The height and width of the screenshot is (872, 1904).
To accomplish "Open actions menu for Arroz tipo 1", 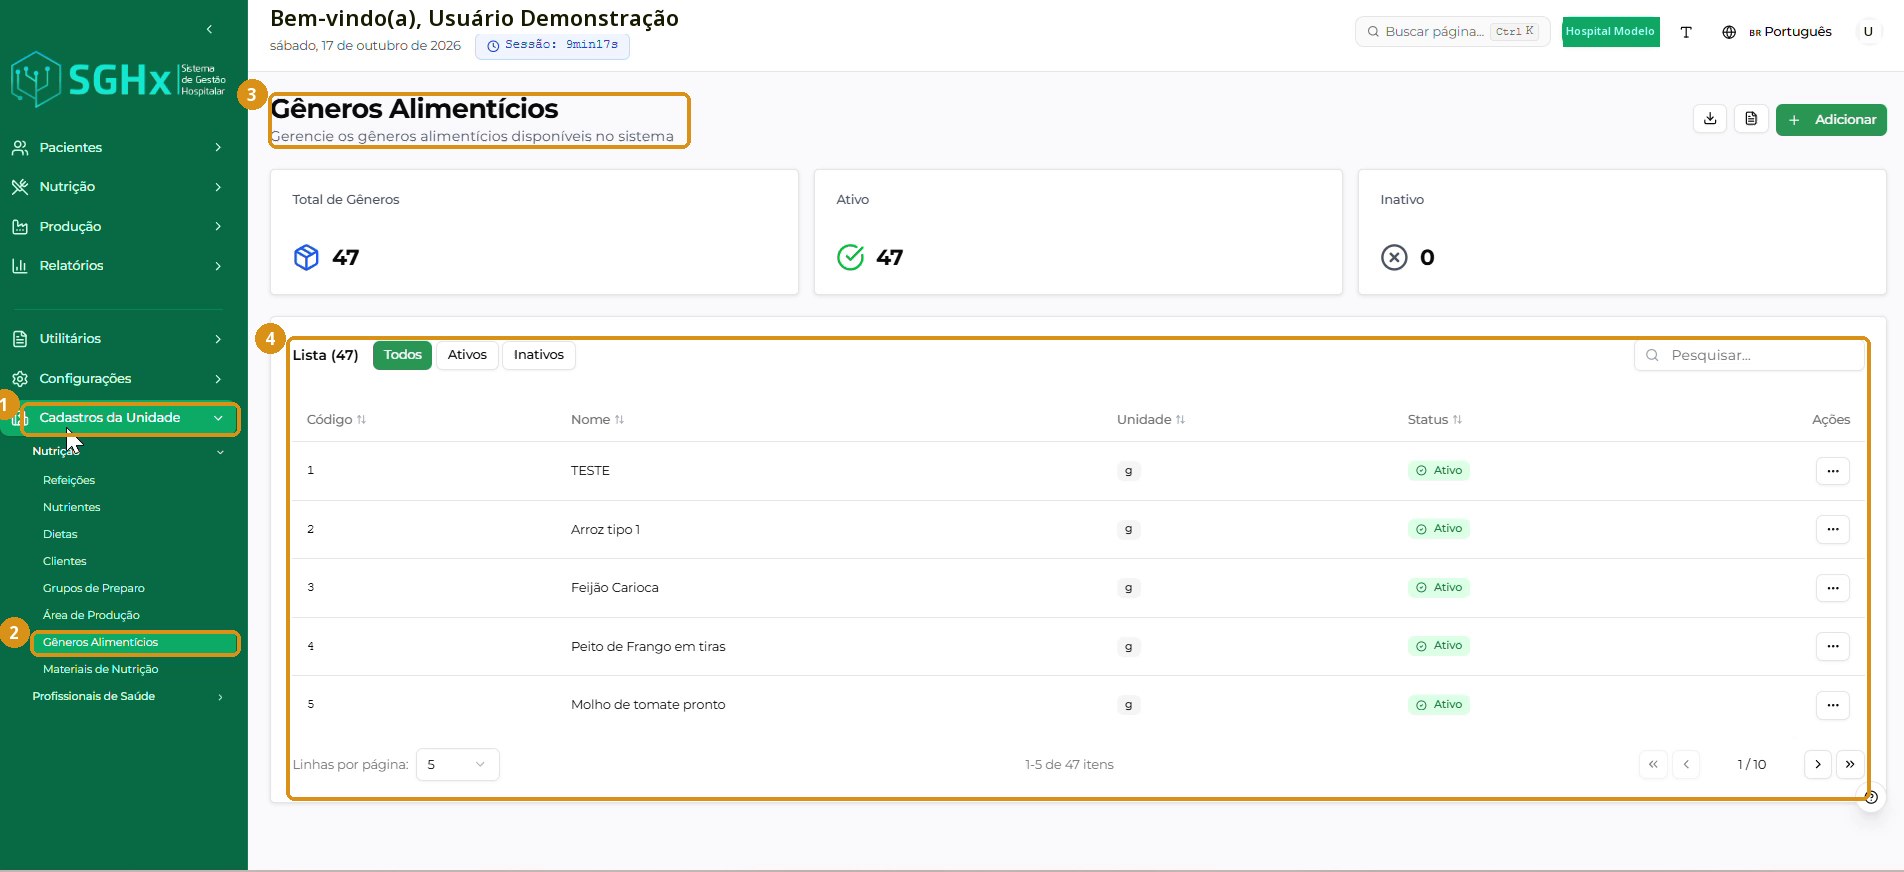I will [1832, 529].
